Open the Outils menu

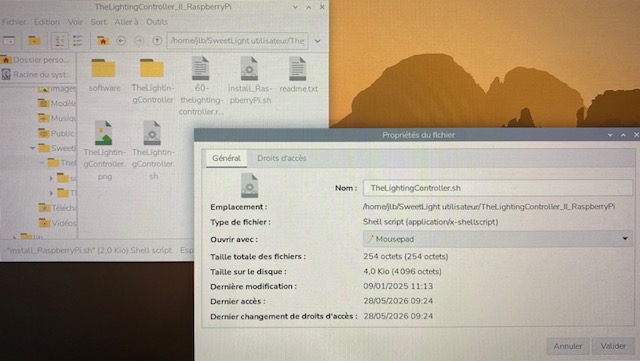tap(157, 22)
